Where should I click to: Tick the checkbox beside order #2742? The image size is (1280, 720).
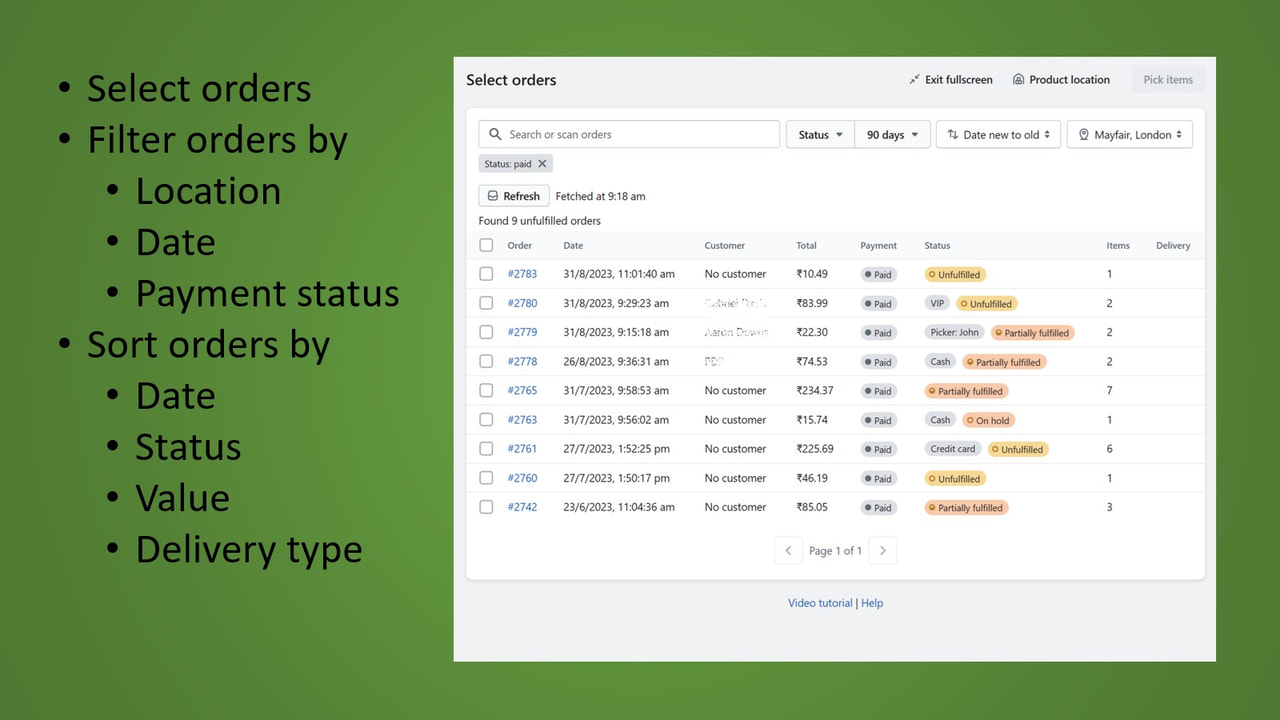tap(486, 507)
